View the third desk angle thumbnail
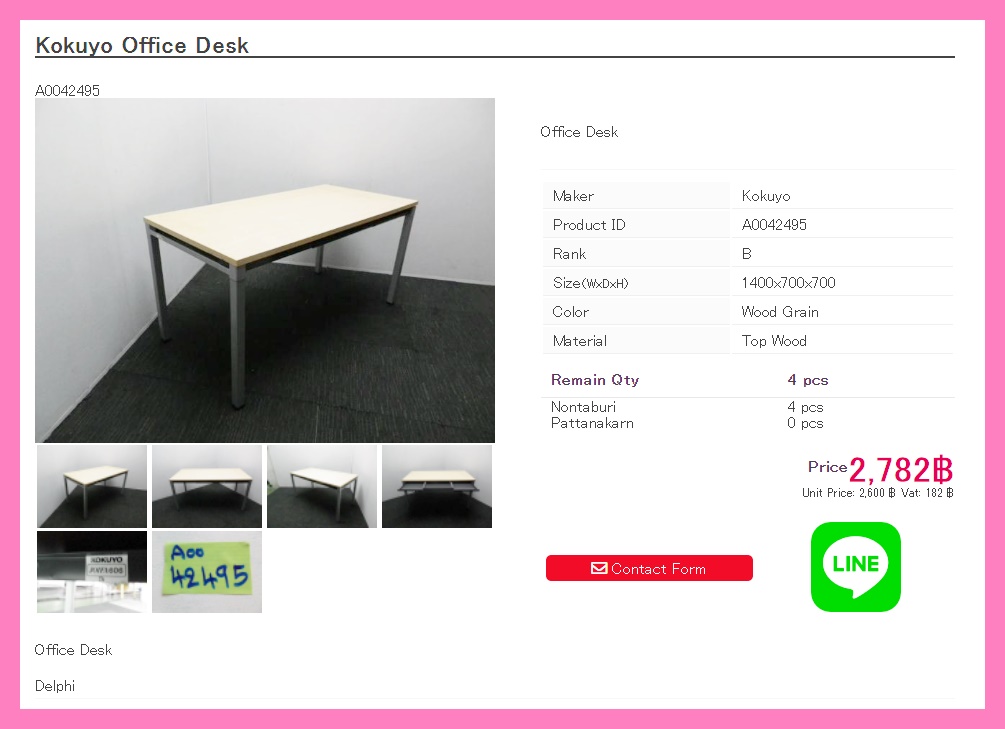This screenshot has height=729, width=1005. pos(322,487)
